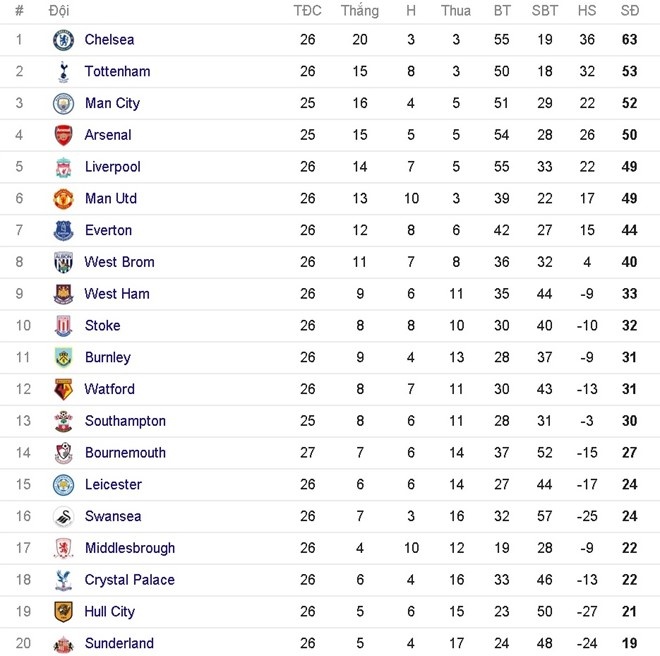Open the West Ham team link
This screenshot has width=660, height=656.
coord(117,294)
